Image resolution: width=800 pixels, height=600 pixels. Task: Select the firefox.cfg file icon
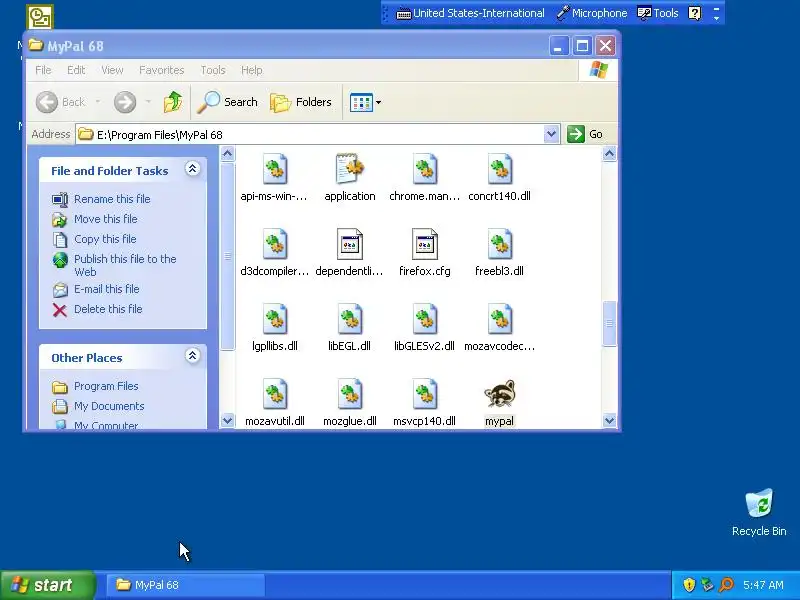[x=424, y=244]
